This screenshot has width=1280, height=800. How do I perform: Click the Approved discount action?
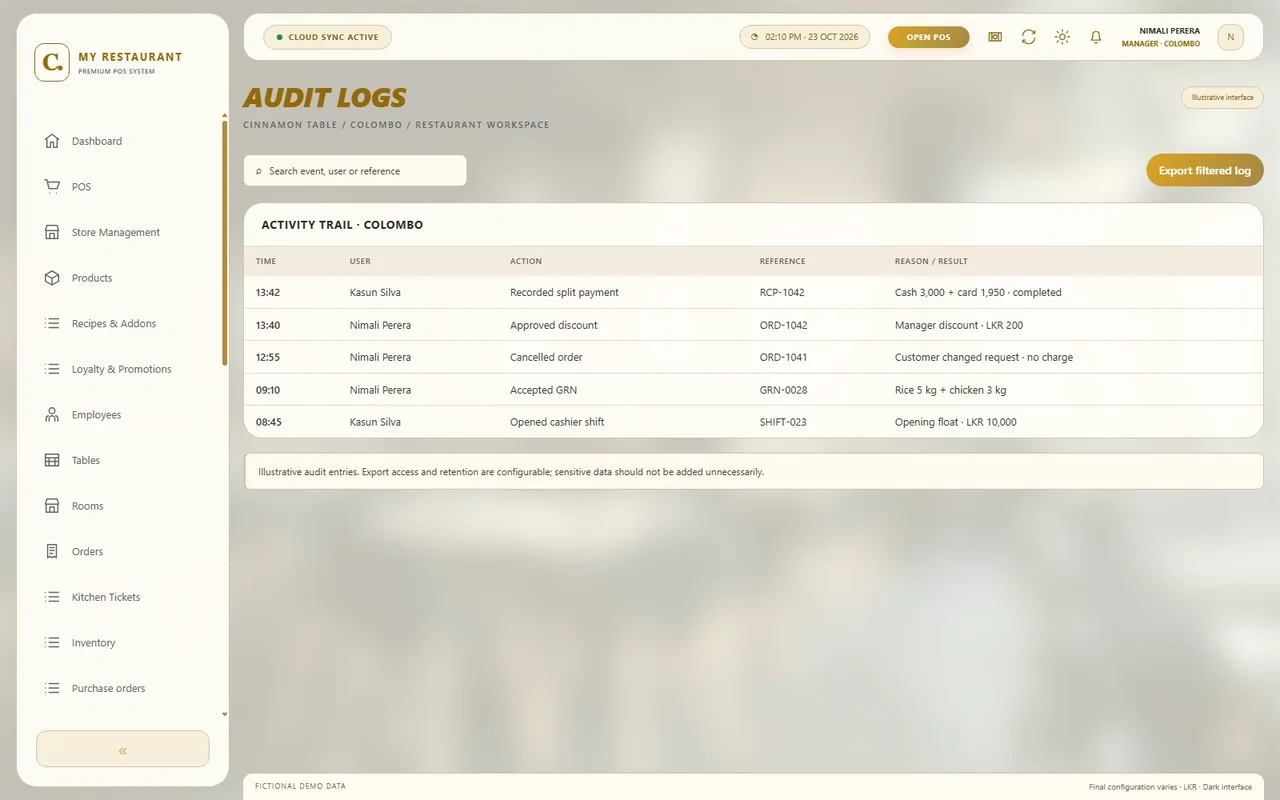tap(554, 325)
